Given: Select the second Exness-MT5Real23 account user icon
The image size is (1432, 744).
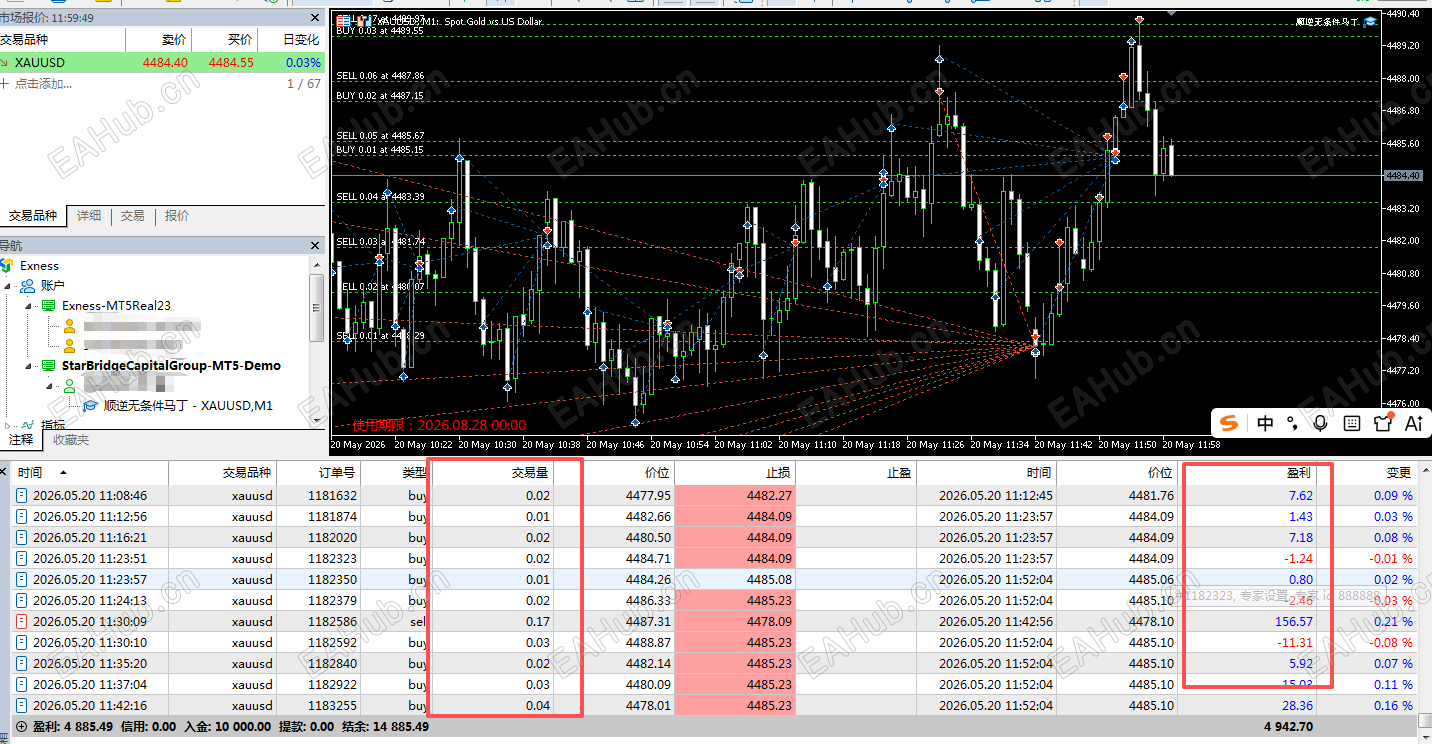Looking at the screenshot, I should [69, 346].
